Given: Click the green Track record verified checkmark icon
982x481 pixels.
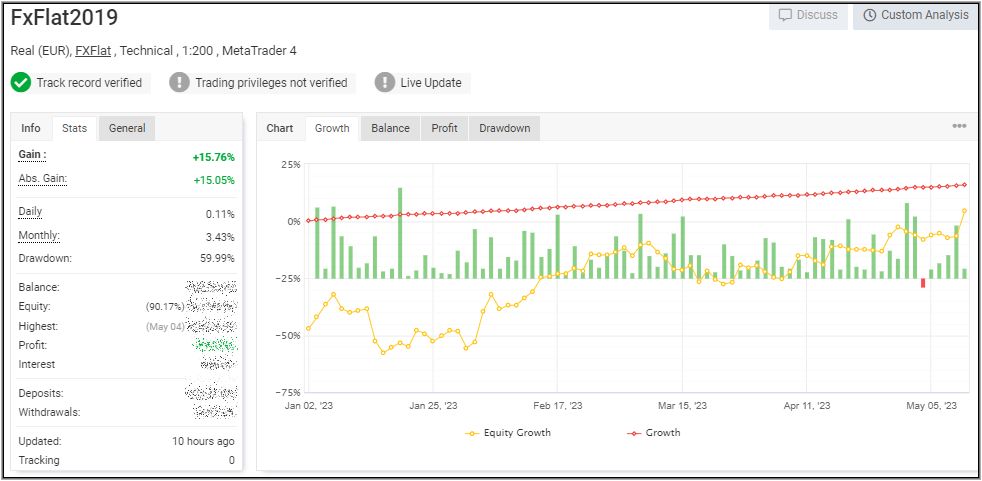Looking at the screenshot, I should click(21, 83).
